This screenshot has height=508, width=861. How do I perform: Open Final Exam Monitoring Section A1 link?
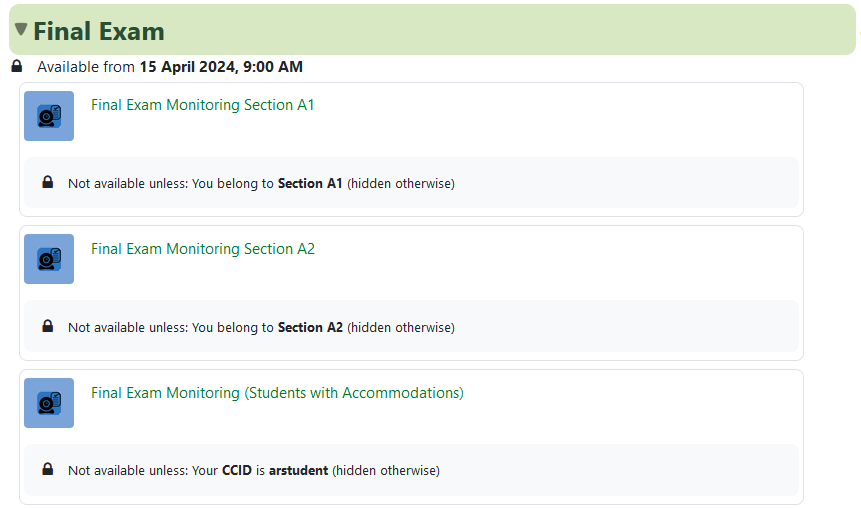click(x=202, y=105)
